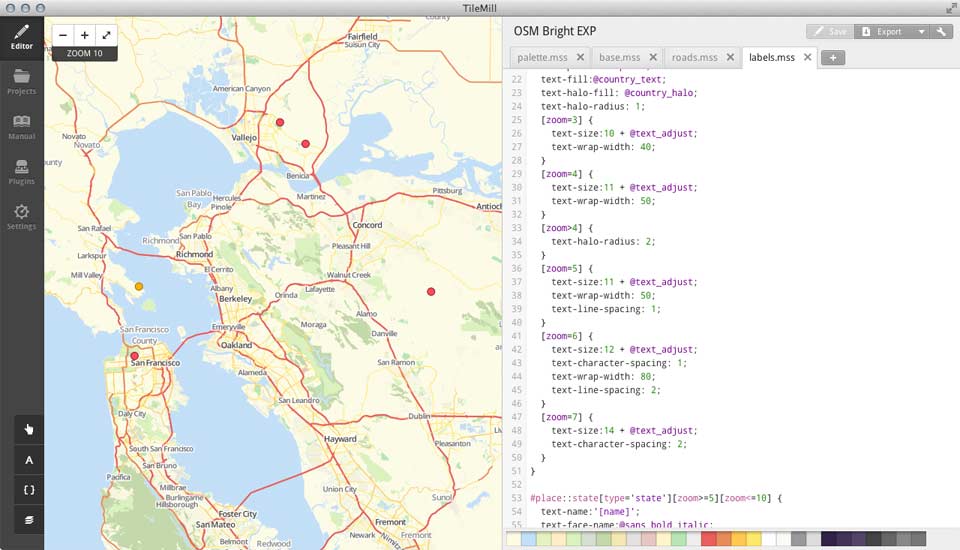Click the upper red marker north of Vallejo
Viewport: 960px width, 550px height.
(280, 122)
